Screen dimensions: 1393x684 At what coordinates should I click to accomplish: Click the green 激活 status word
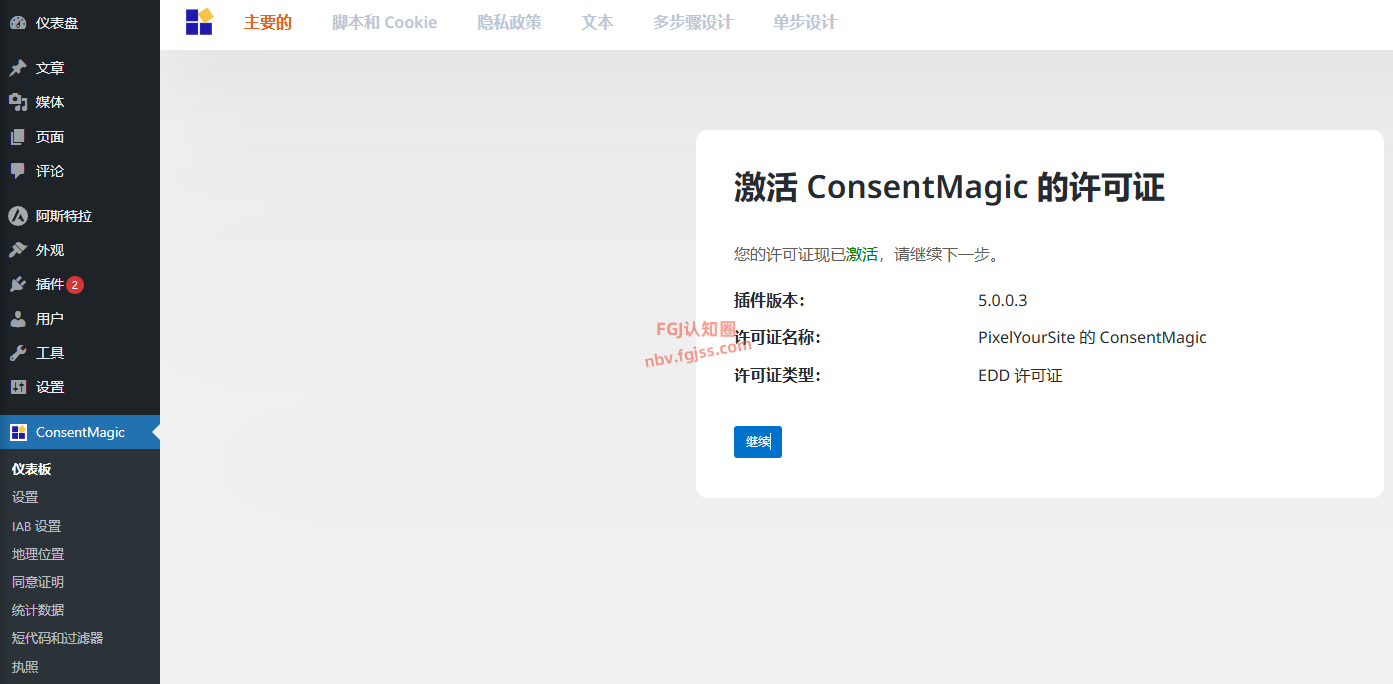point(862,254)
